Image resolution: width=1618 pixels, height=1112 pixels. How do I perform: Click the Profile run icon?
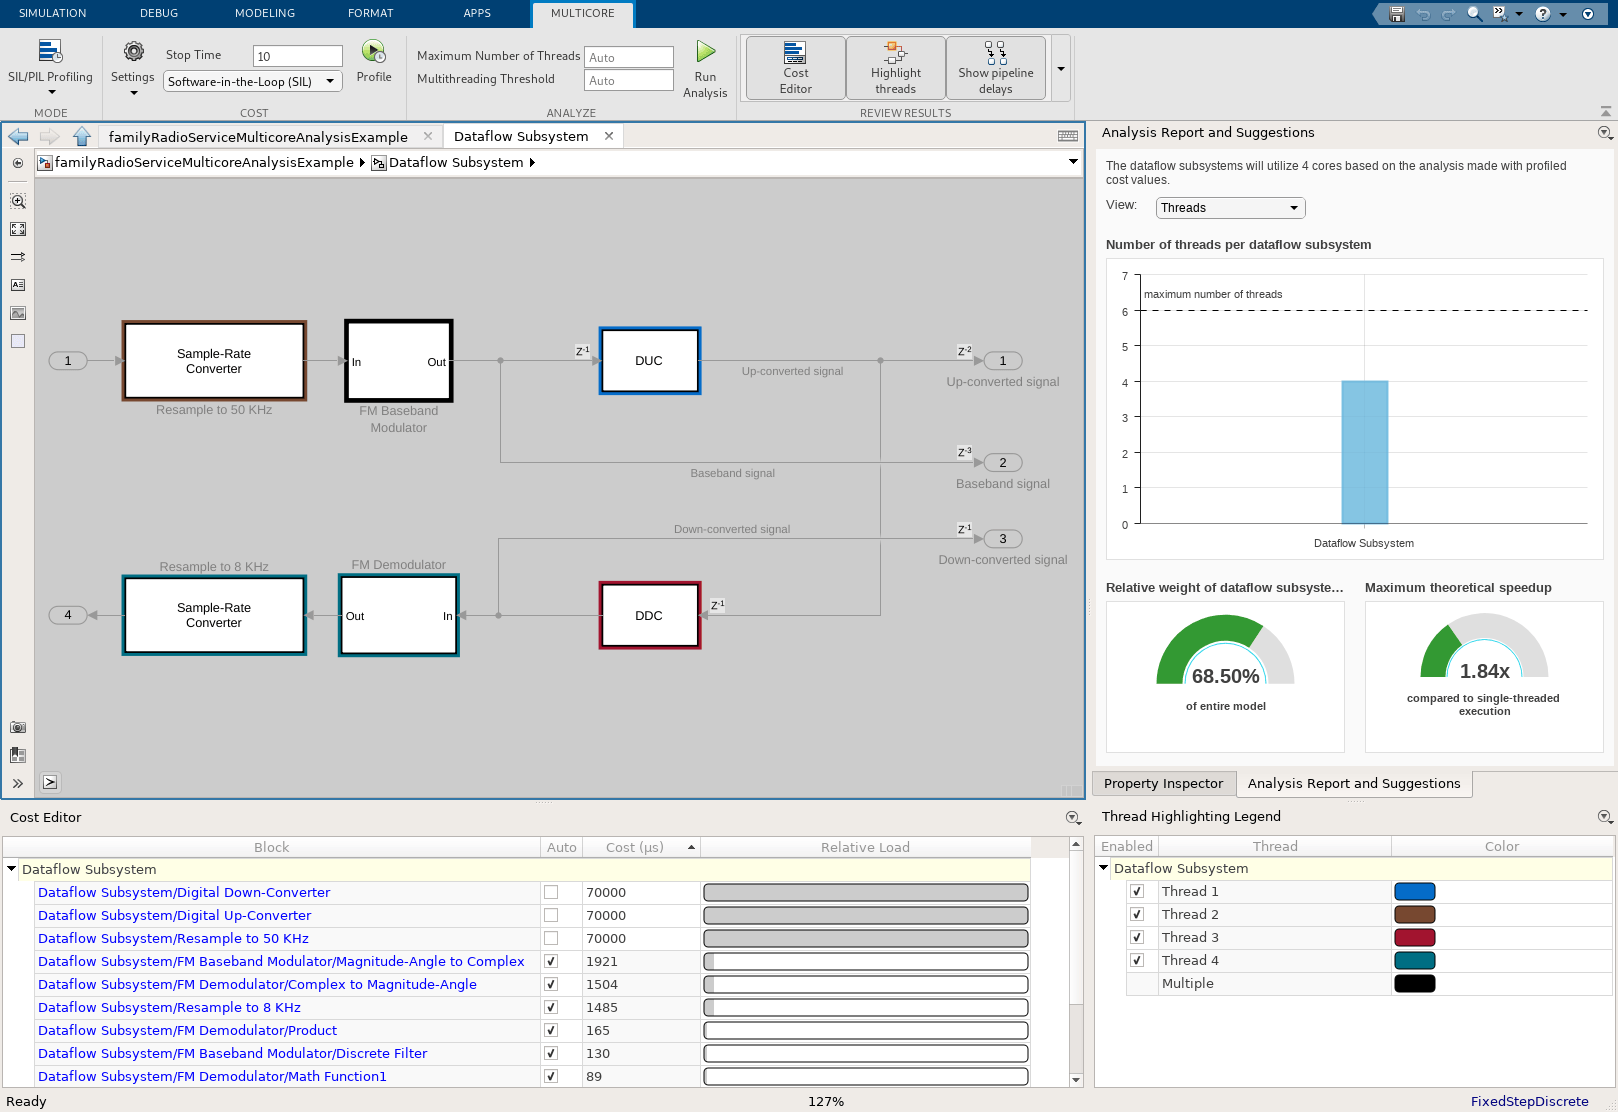click(x=373, y=51)
